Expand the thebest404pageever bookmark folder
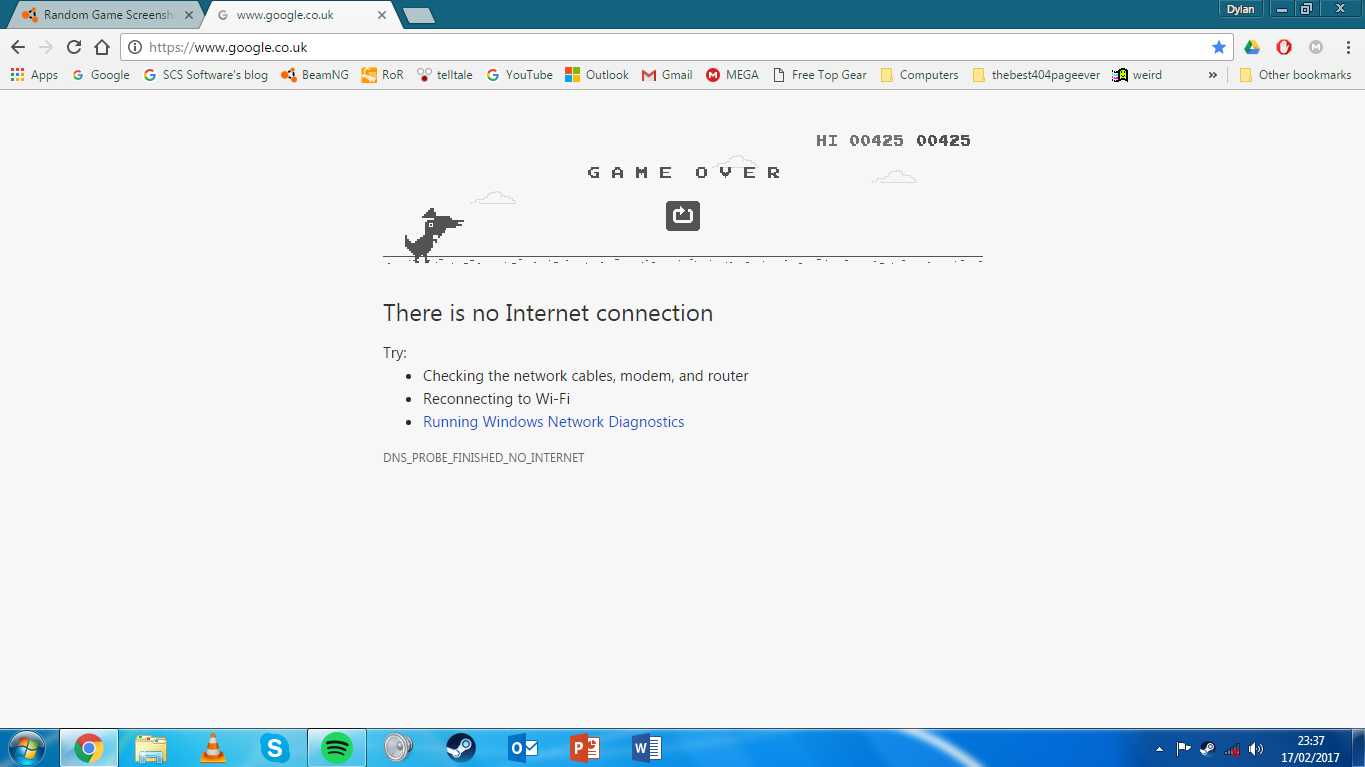Image resolution: width=1365 pixels, height=767 pixels. click(1036, 75)
